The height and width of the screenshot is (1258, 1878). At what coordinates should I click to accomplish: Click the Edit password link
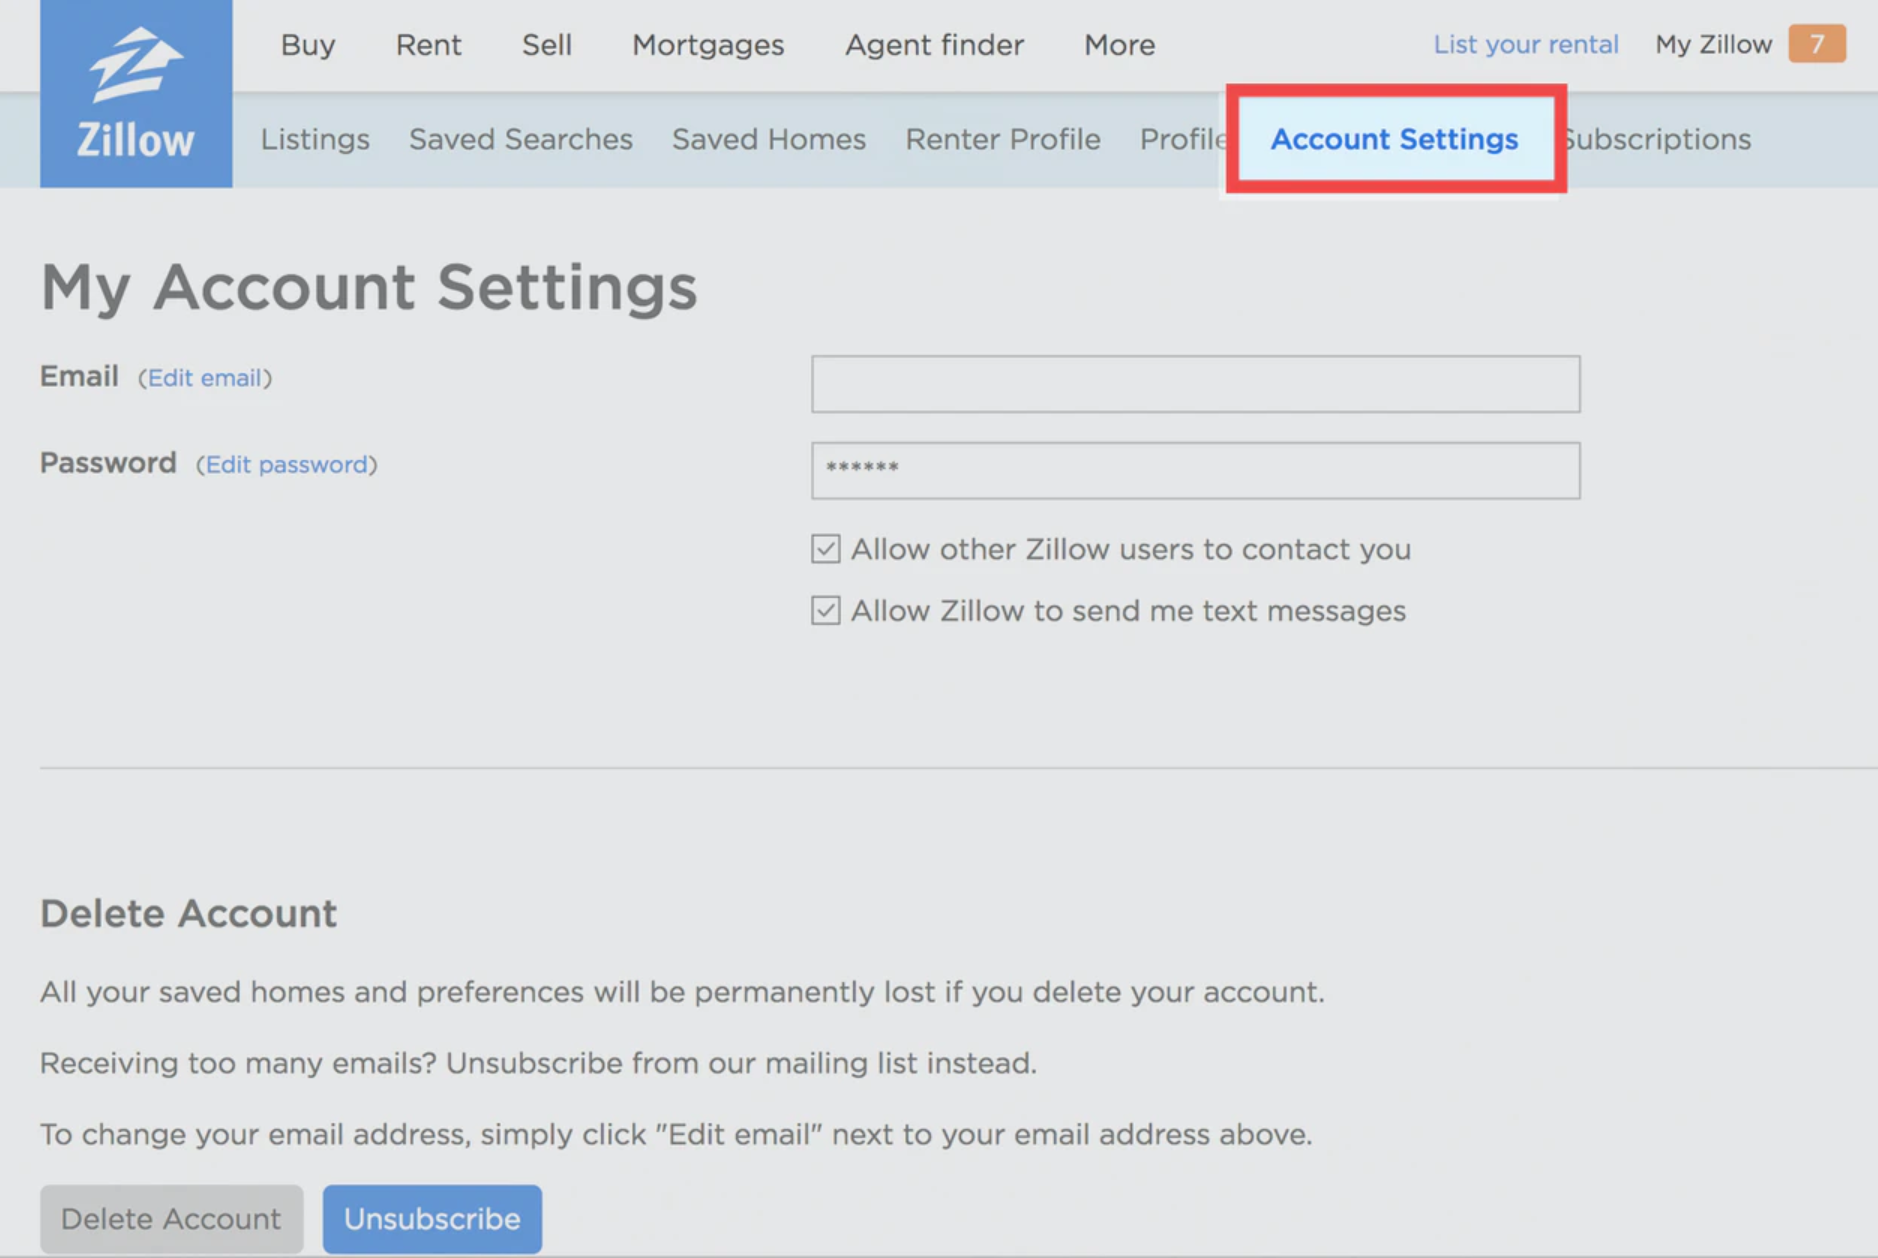(x=287, y=464)
